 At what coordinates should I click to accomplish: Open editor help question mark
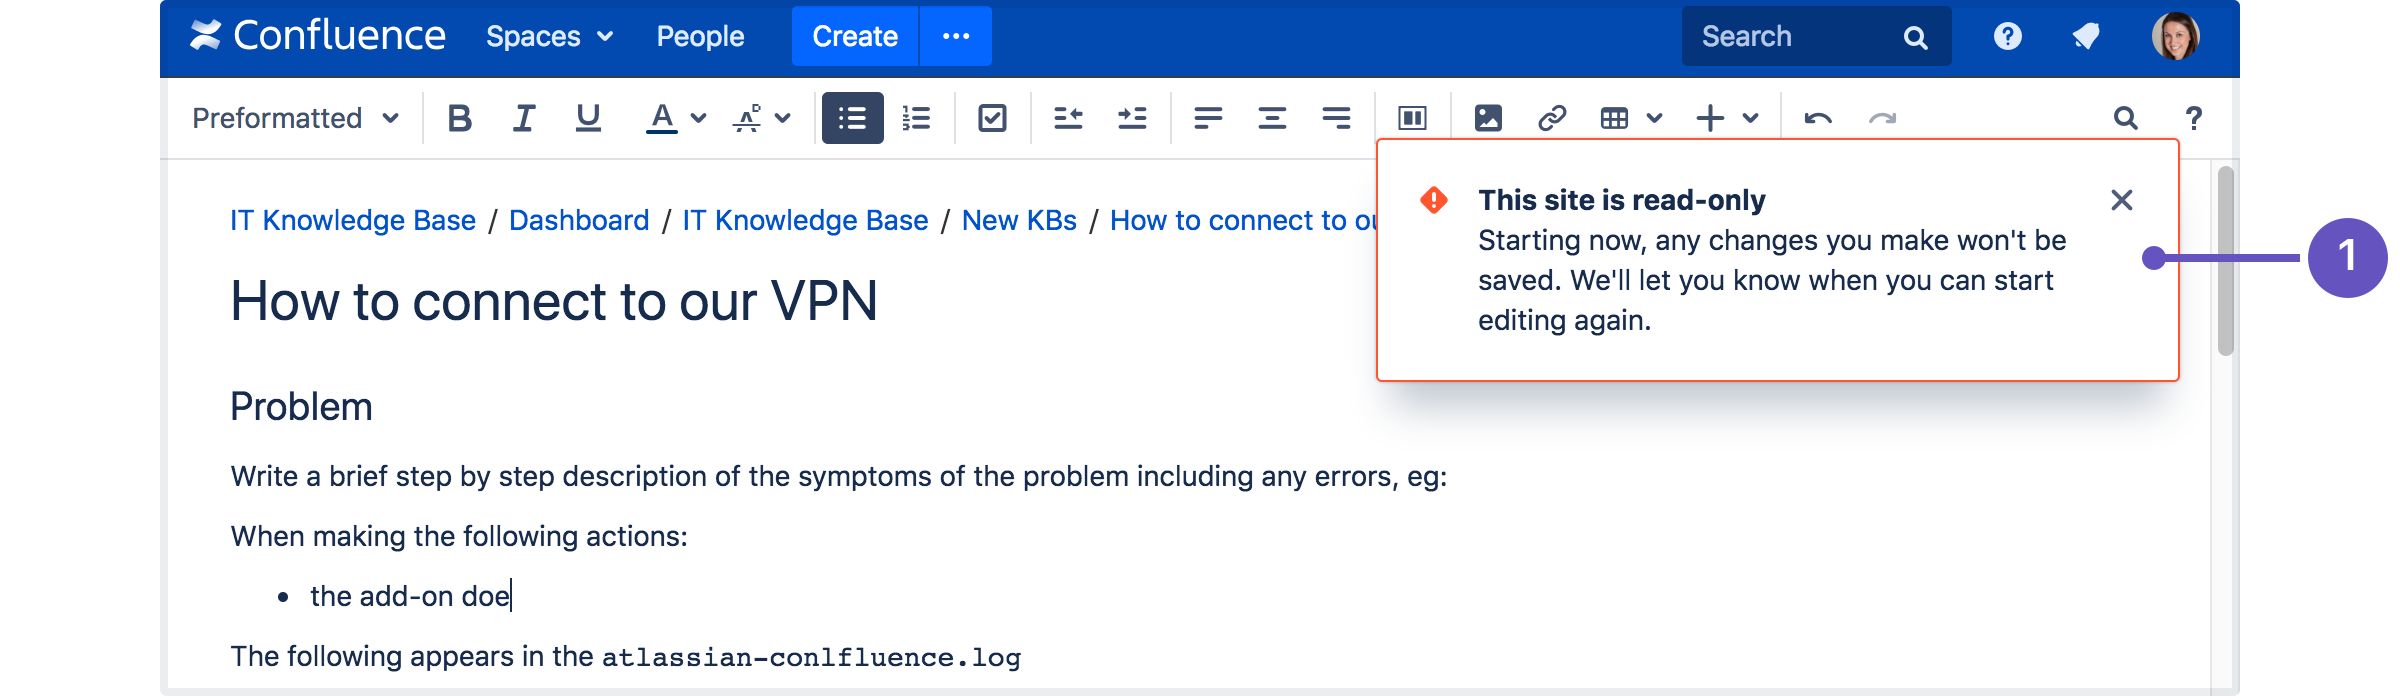[2194, 118]
